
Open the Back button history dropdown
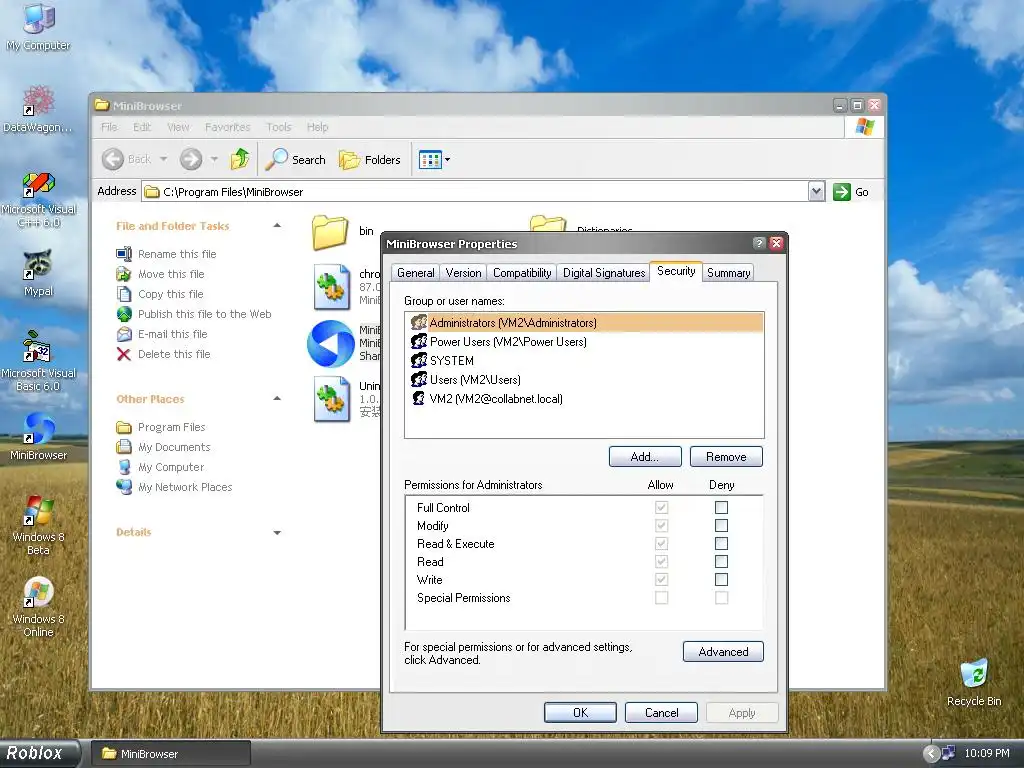click(x=163, y=159)
